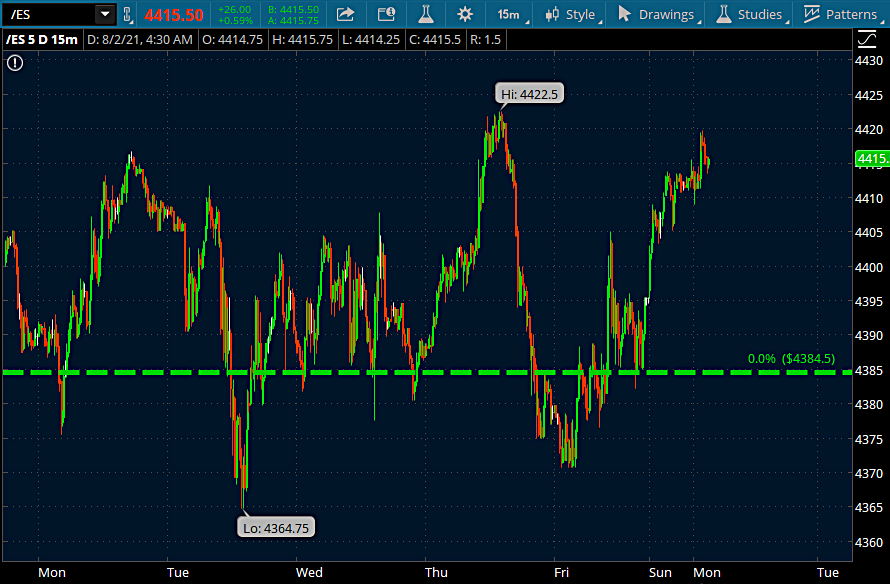
Task: Select the green dashed 4384.5 price line
Action: (300, 372)
